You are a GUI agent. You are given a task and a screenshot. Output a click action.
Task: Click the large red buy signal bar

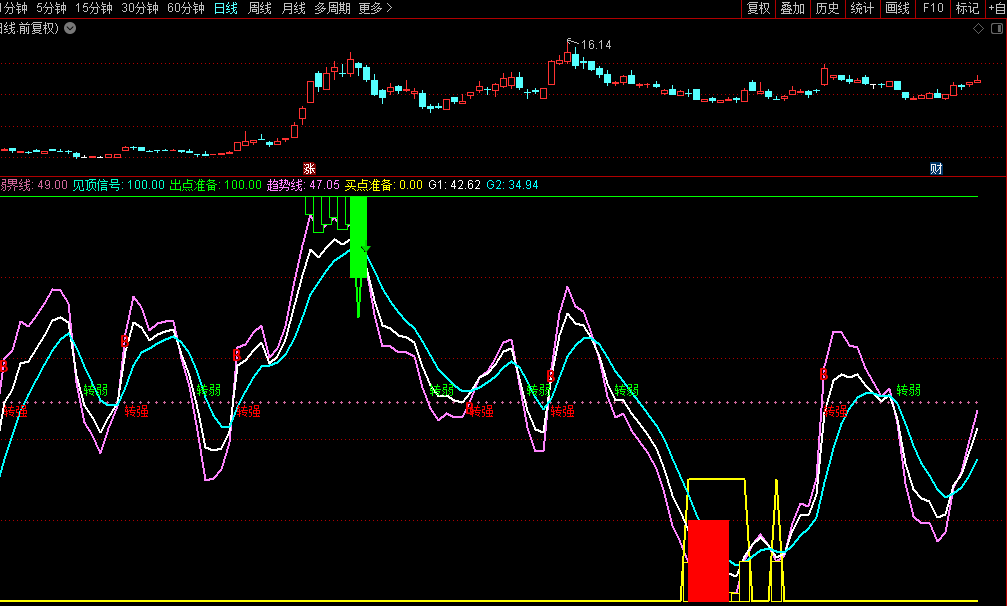coord(708,560)
